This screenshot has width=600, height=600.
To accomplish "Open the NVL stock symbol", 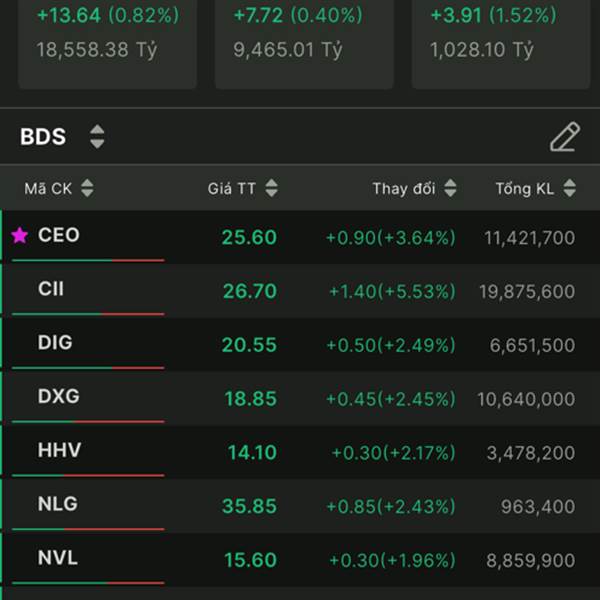I will [x=57, y=558].
